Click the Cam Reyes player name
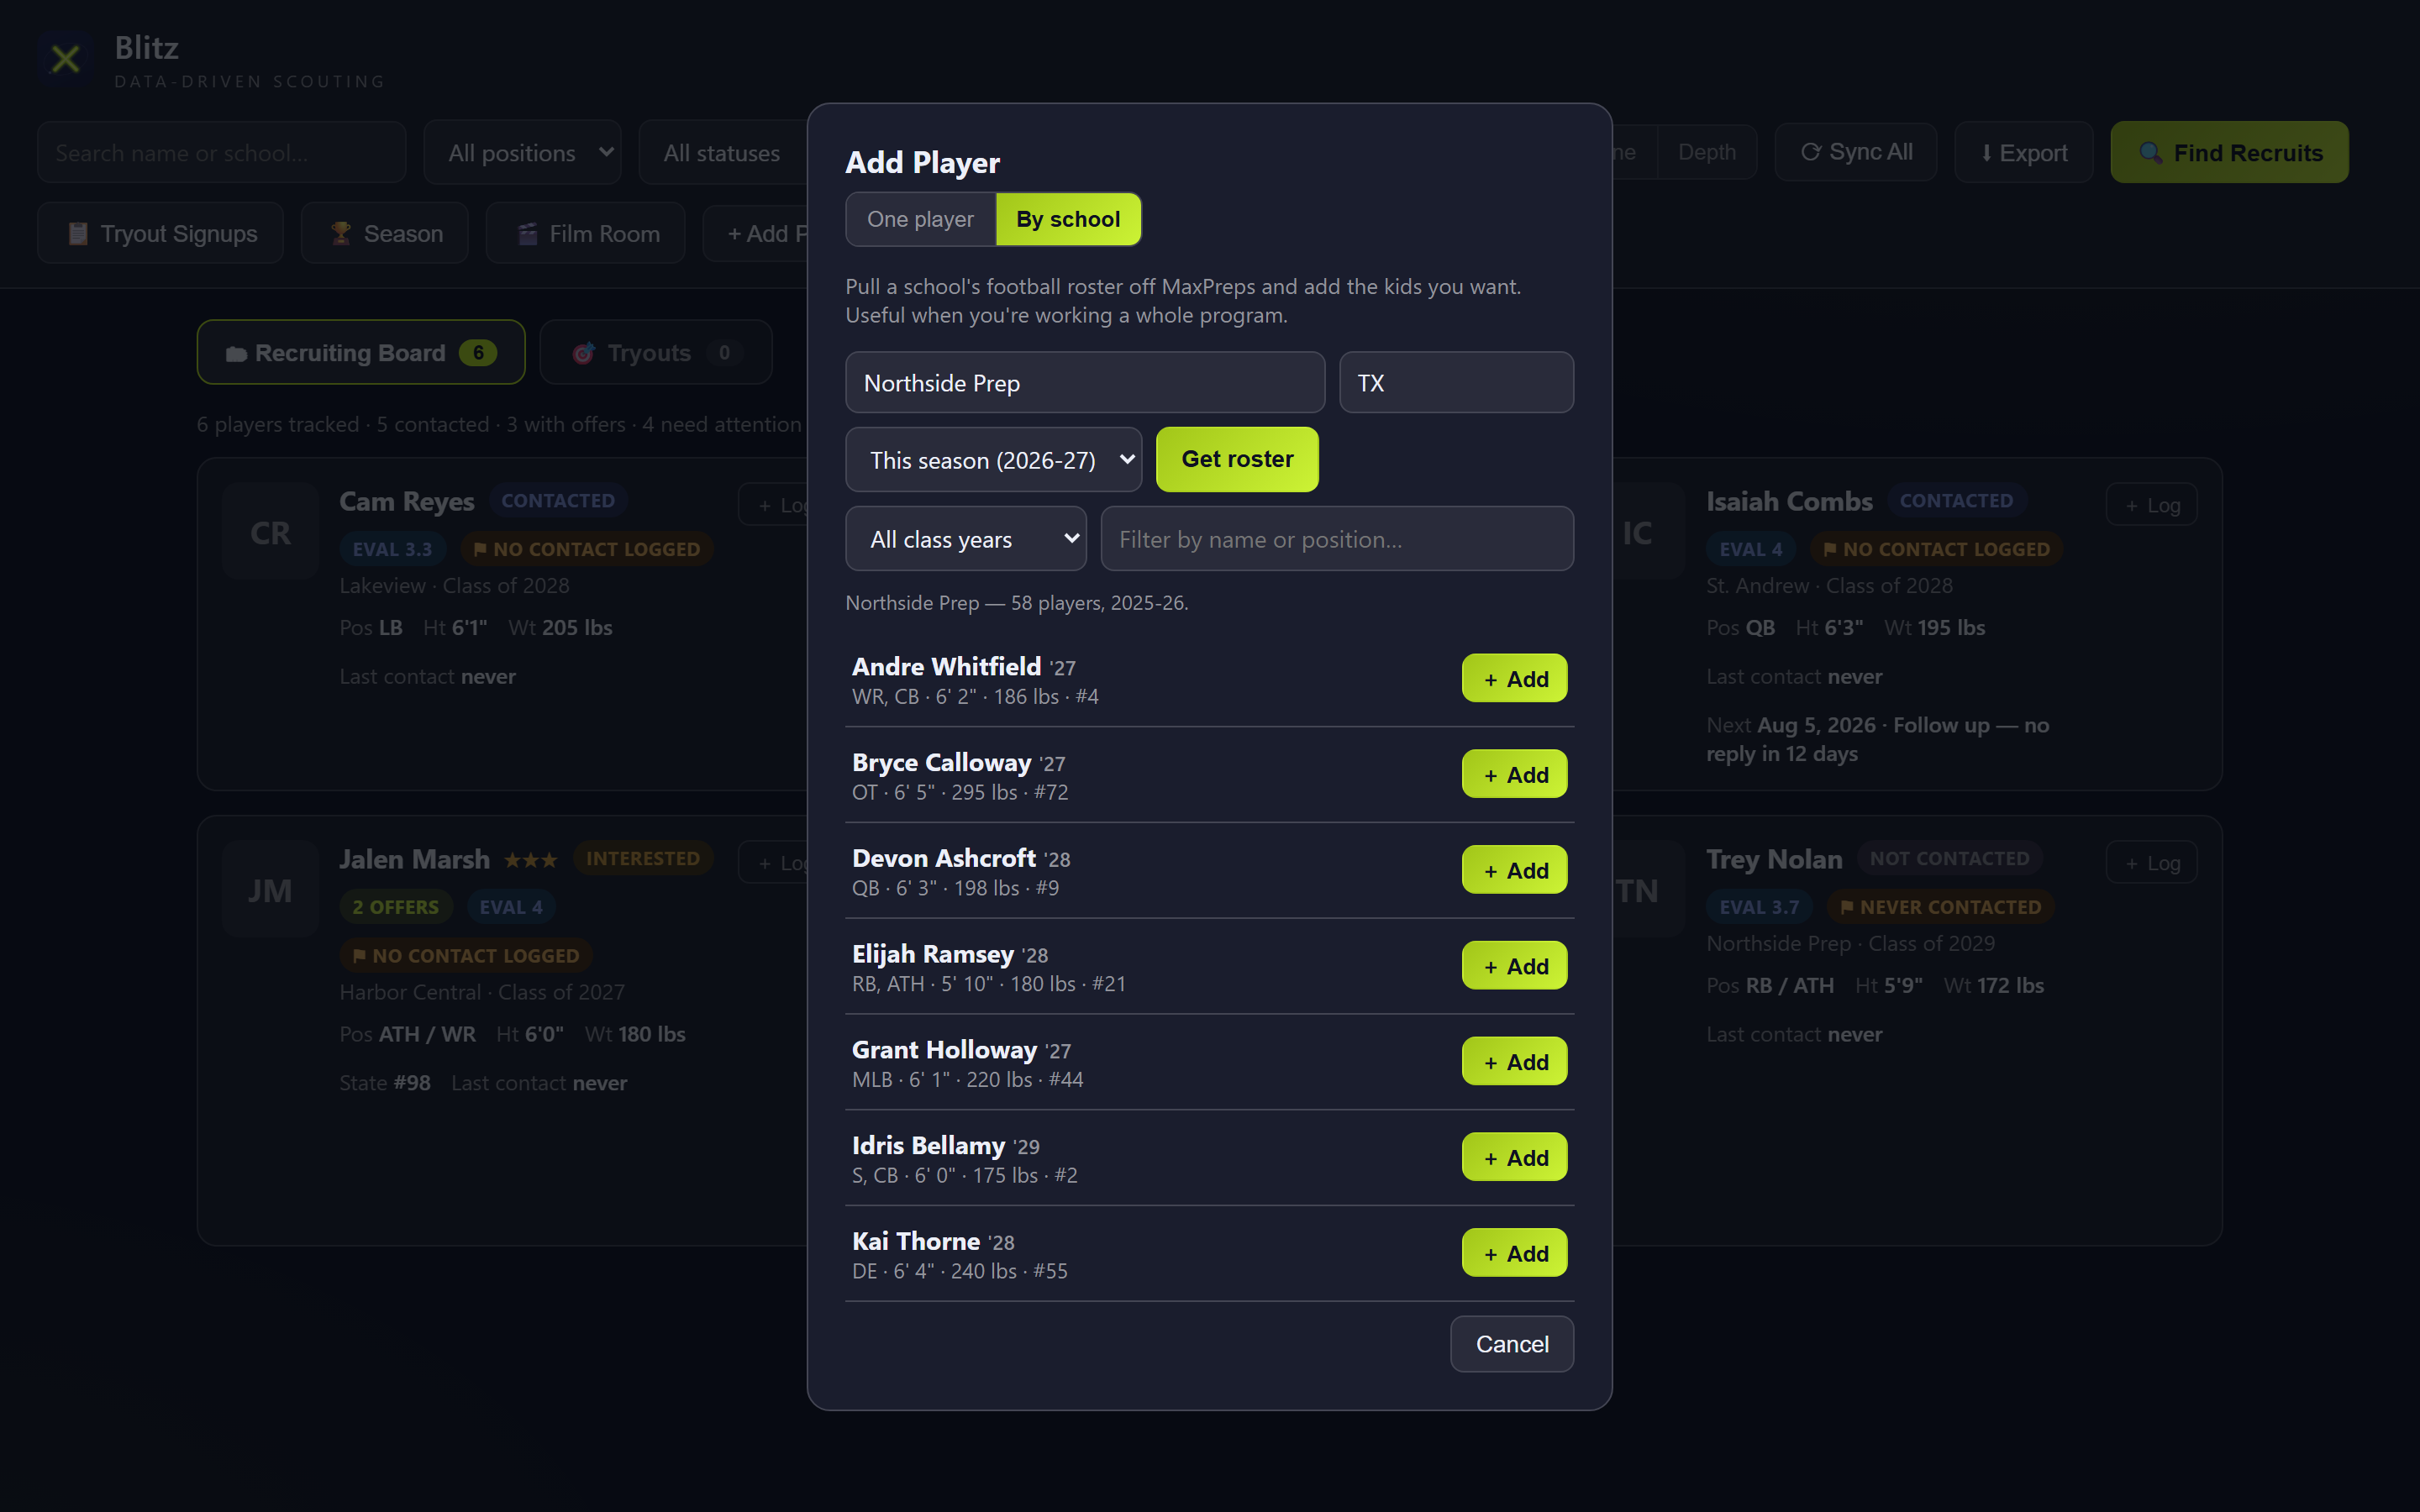 click(407, 501)
